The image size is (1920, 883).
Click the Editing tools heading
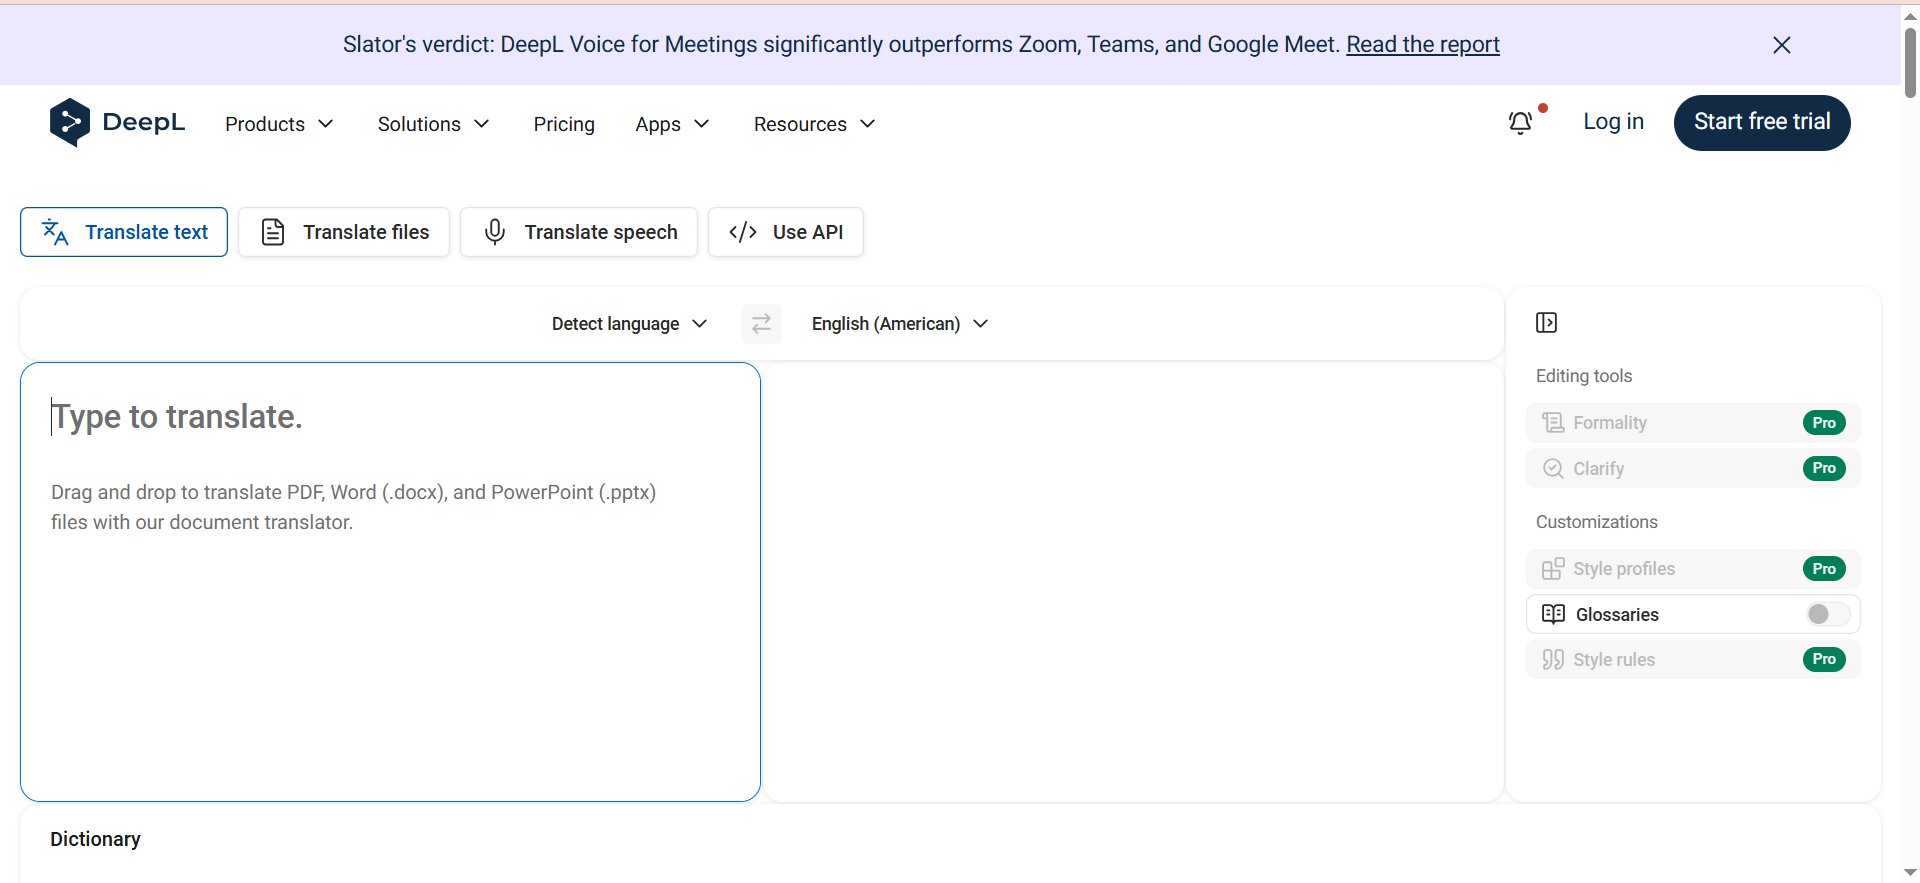[x=1584, y=376]
